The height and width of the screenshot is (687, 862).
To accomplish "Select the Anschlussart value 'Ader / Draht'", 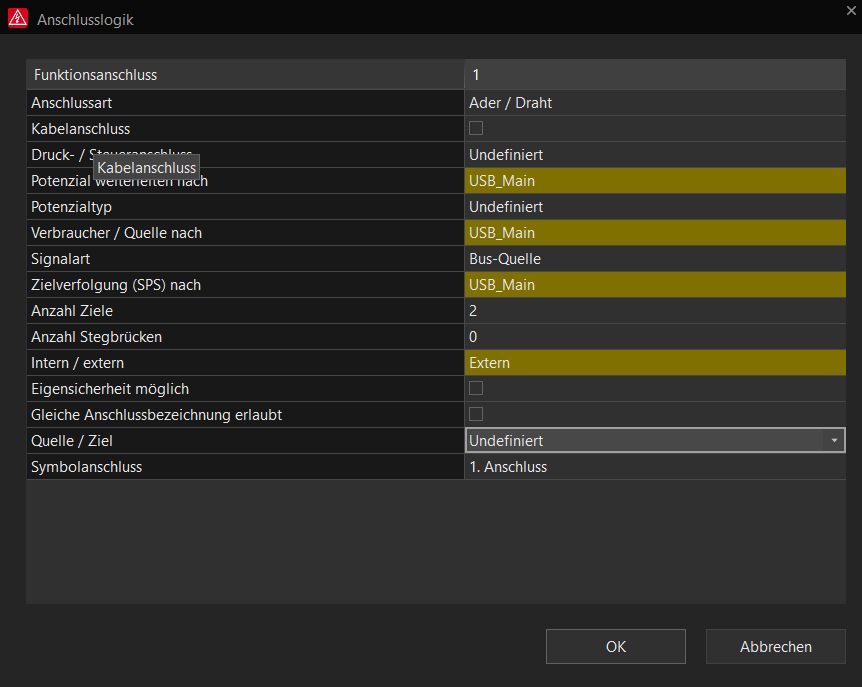I will pyautogui.click(x=655, y=103).
